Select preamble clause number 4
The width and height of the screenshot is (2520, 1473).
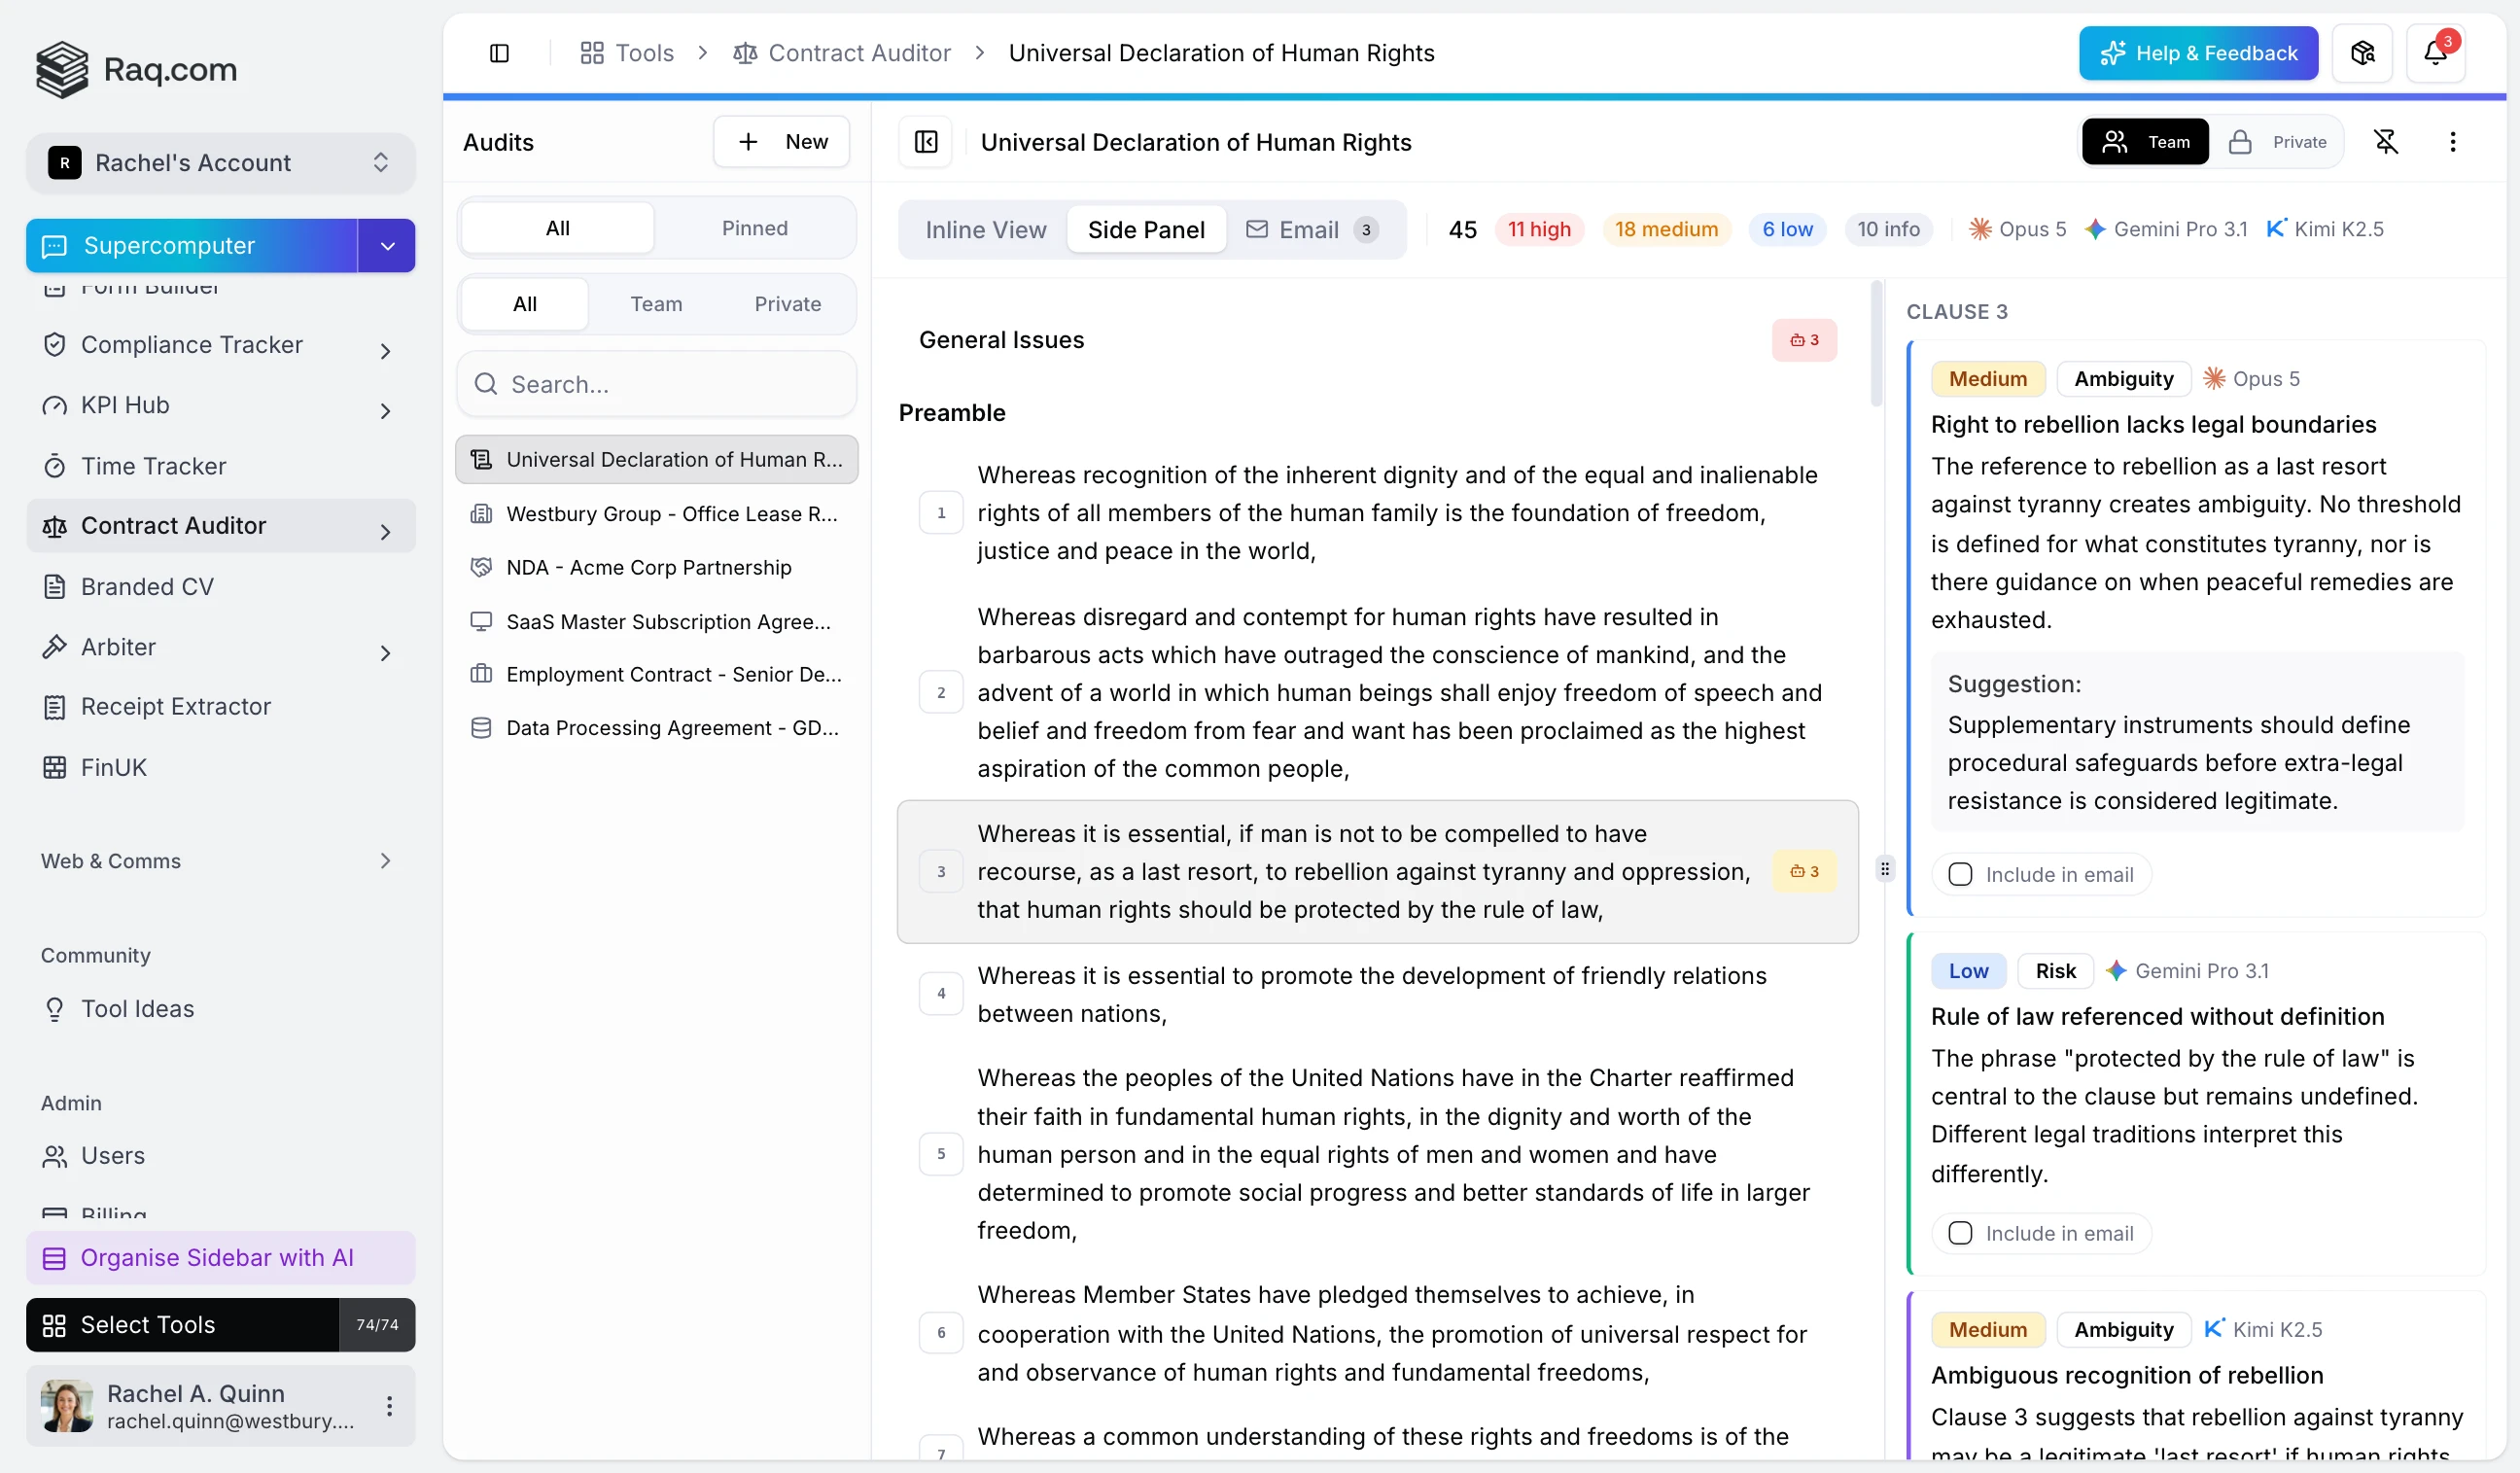pos(941,994)
